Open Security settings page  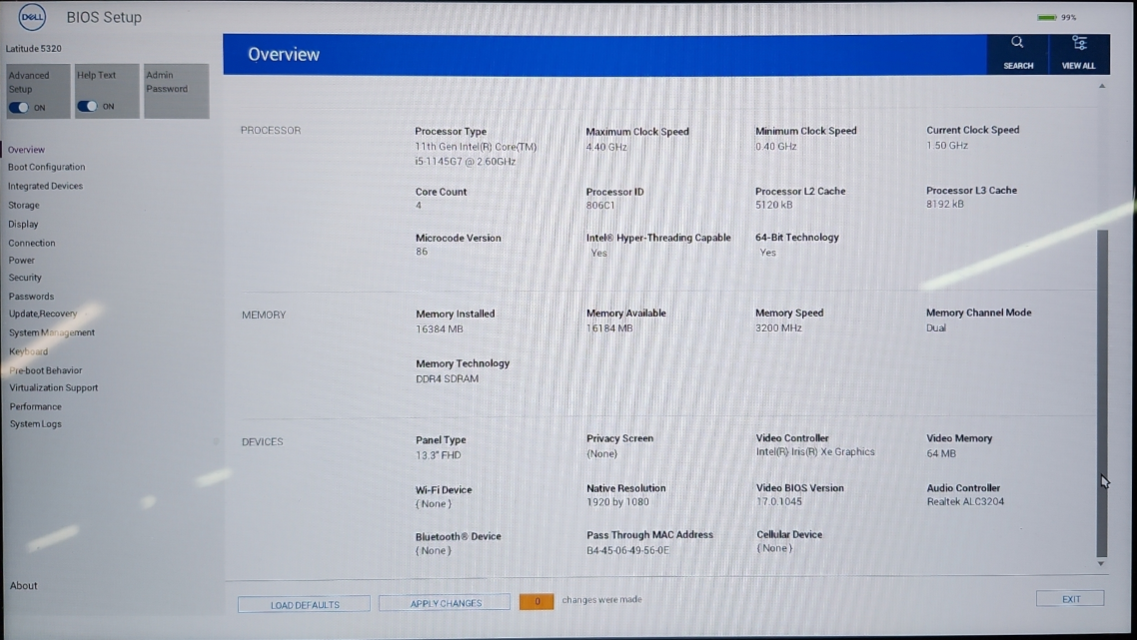coord(25,278)
